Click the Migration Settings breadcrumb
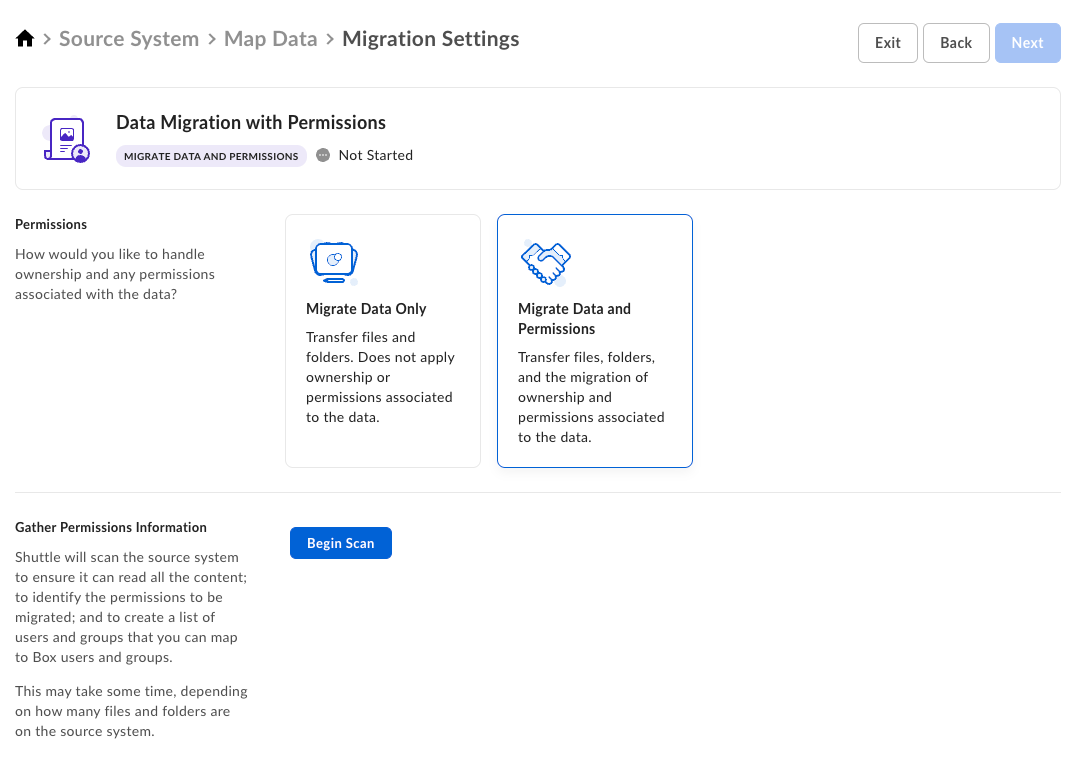Image resolution: width=1084 pixels, height=775 pixels. click(430, 39)
